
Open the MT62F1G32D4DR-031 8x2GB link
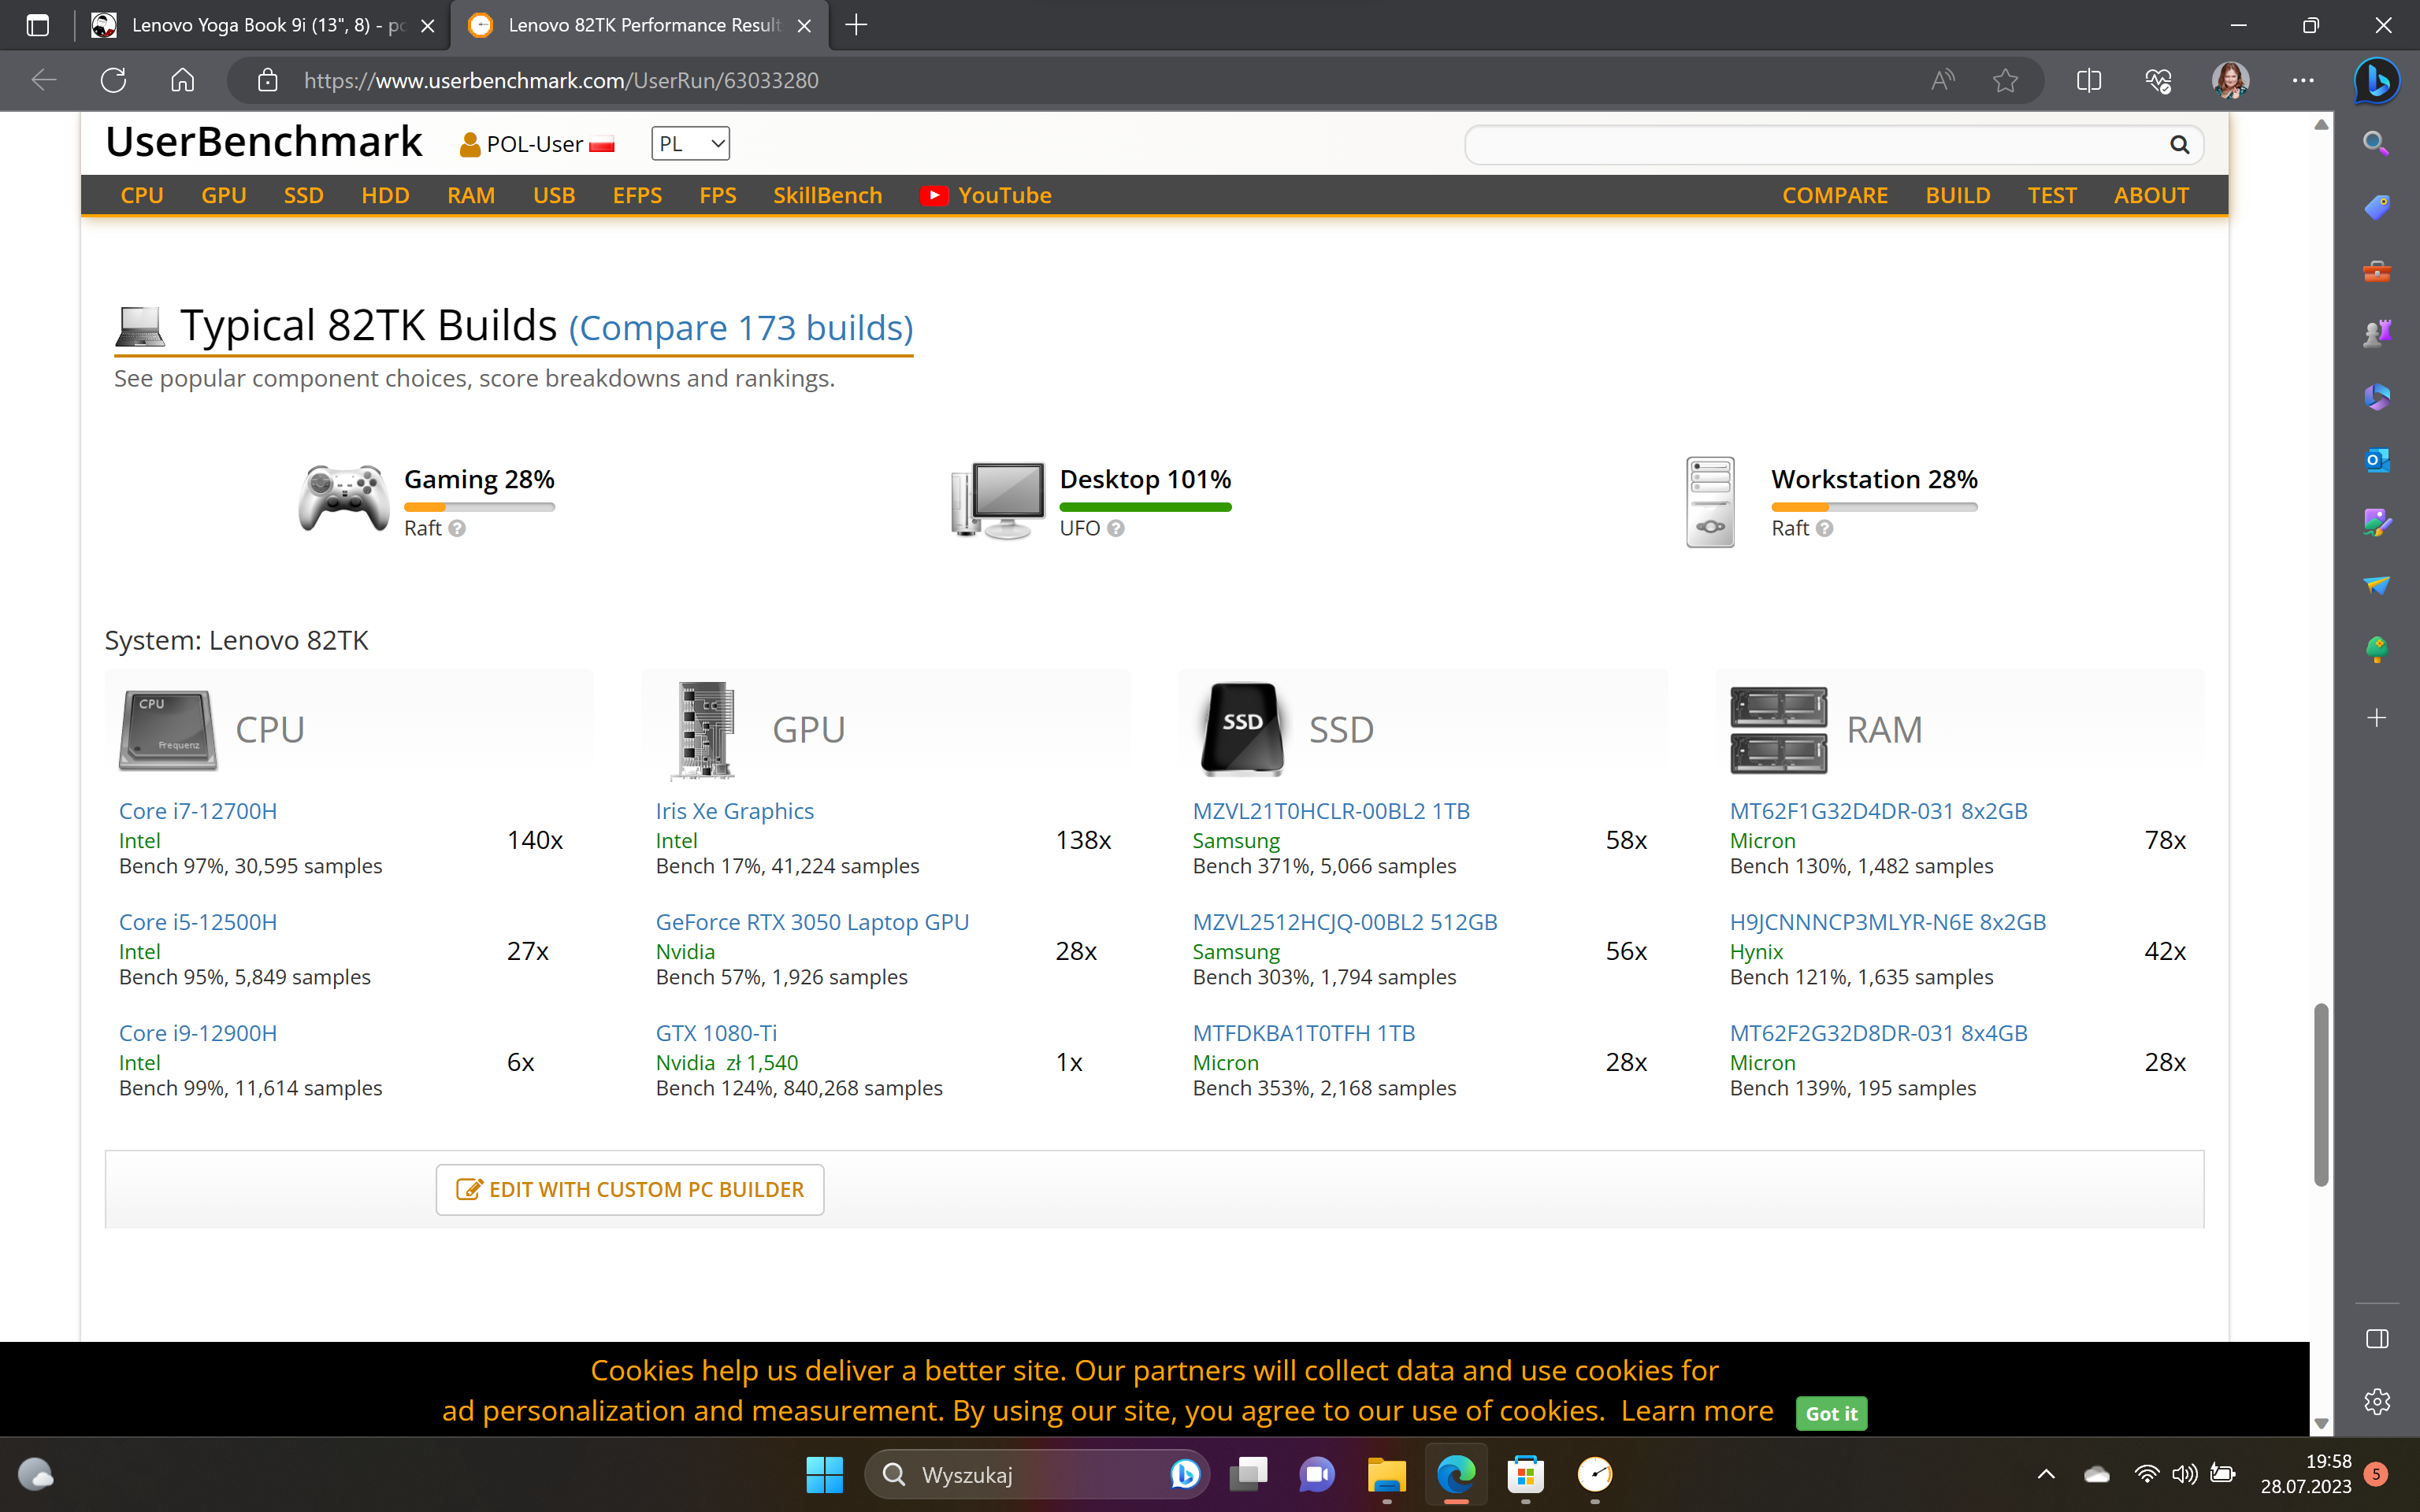(x=1879, y=811)
